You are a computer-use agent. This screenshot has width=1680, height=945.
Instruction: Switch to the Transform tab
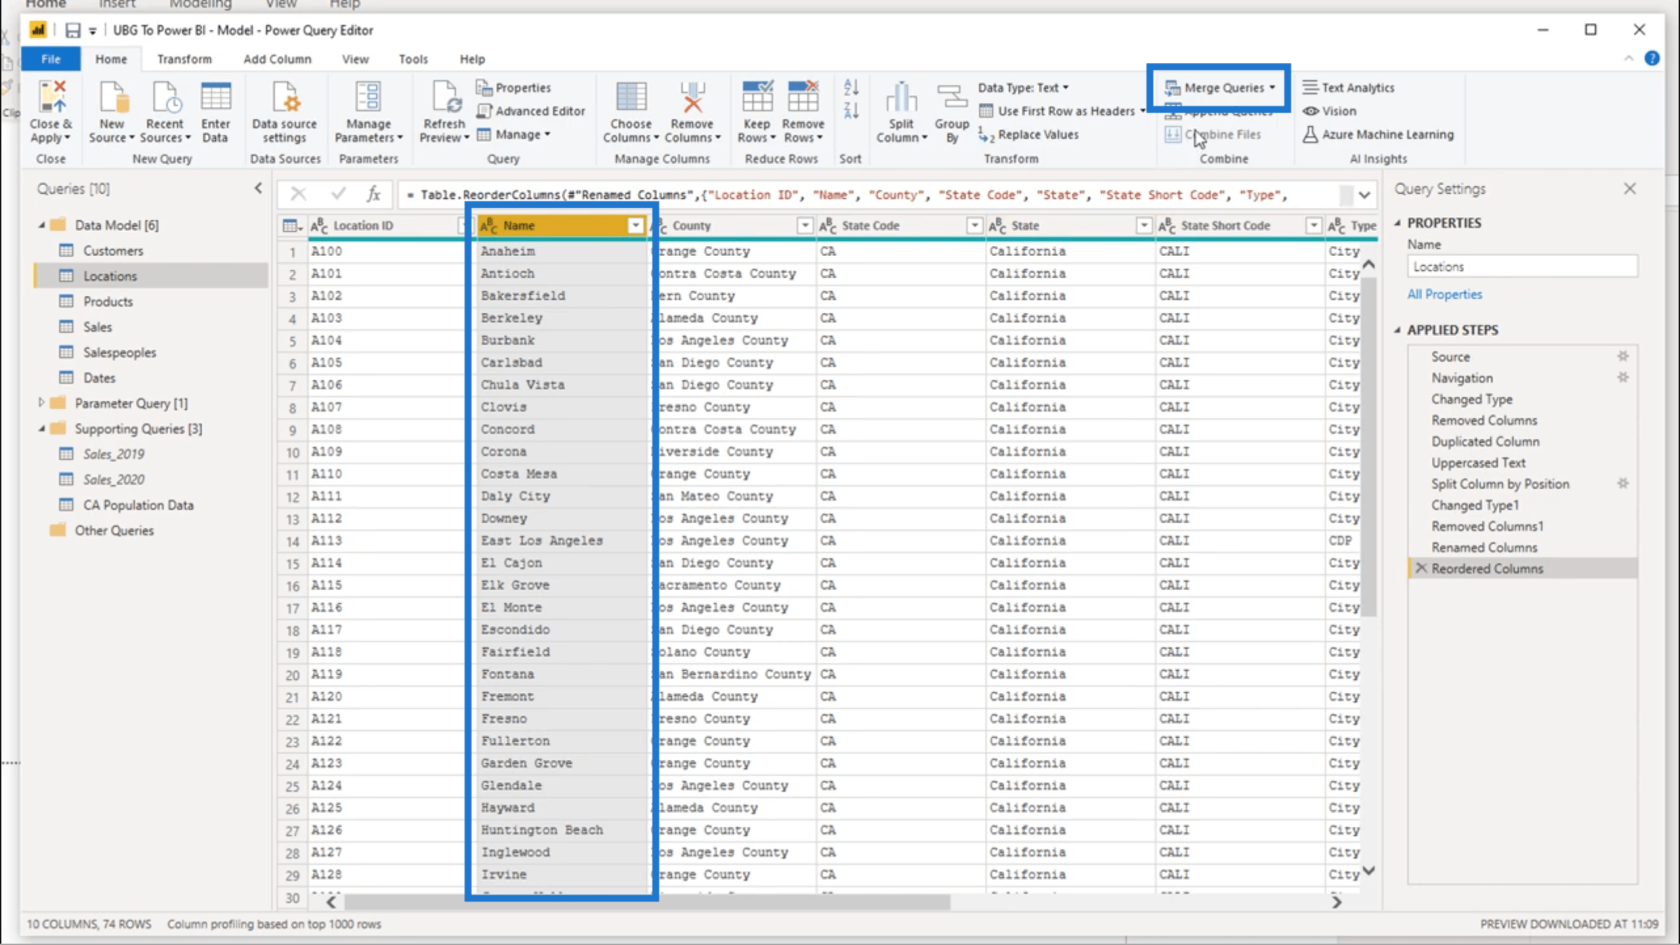tap(184, 59)
